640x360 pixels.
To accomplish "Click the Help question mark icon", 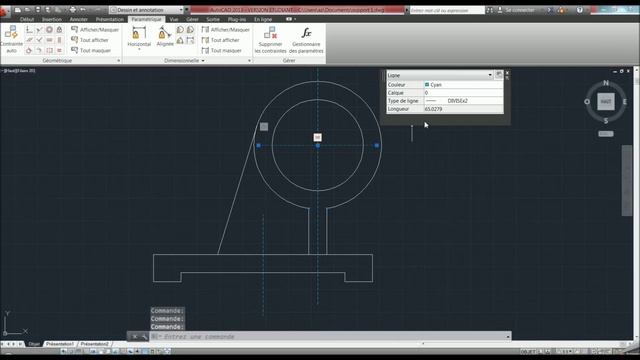I will click(580, 10).
